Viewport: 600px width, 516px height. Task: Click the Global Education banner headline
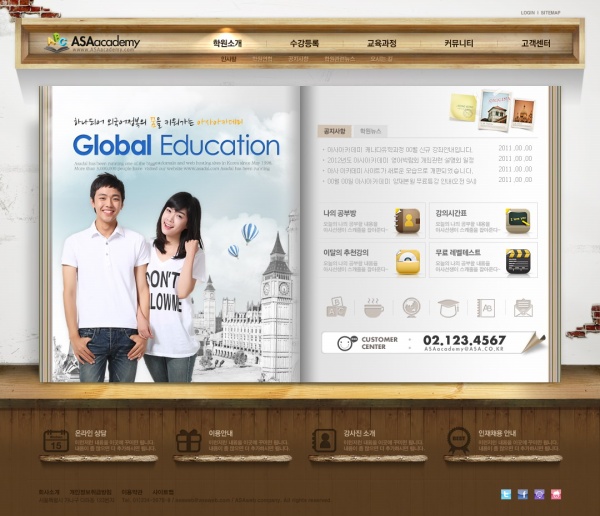coord(176,146)
